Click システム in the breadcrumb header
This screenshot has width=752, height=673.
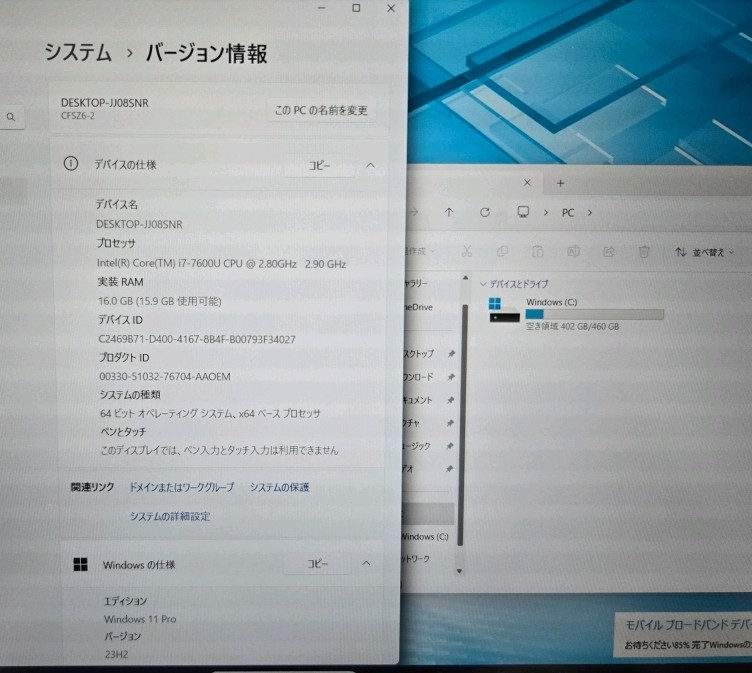(78, 52)
